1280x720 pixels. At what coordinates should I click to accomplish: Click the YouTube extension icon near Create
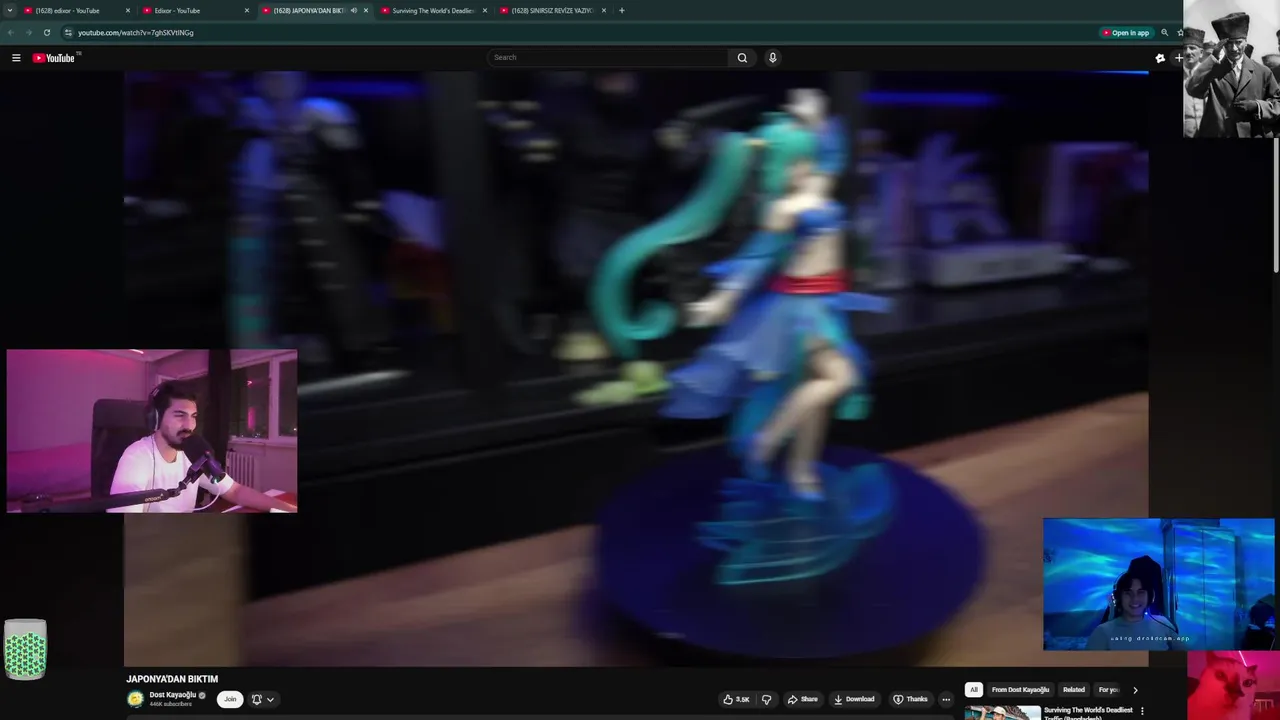tap(1160, 58)
